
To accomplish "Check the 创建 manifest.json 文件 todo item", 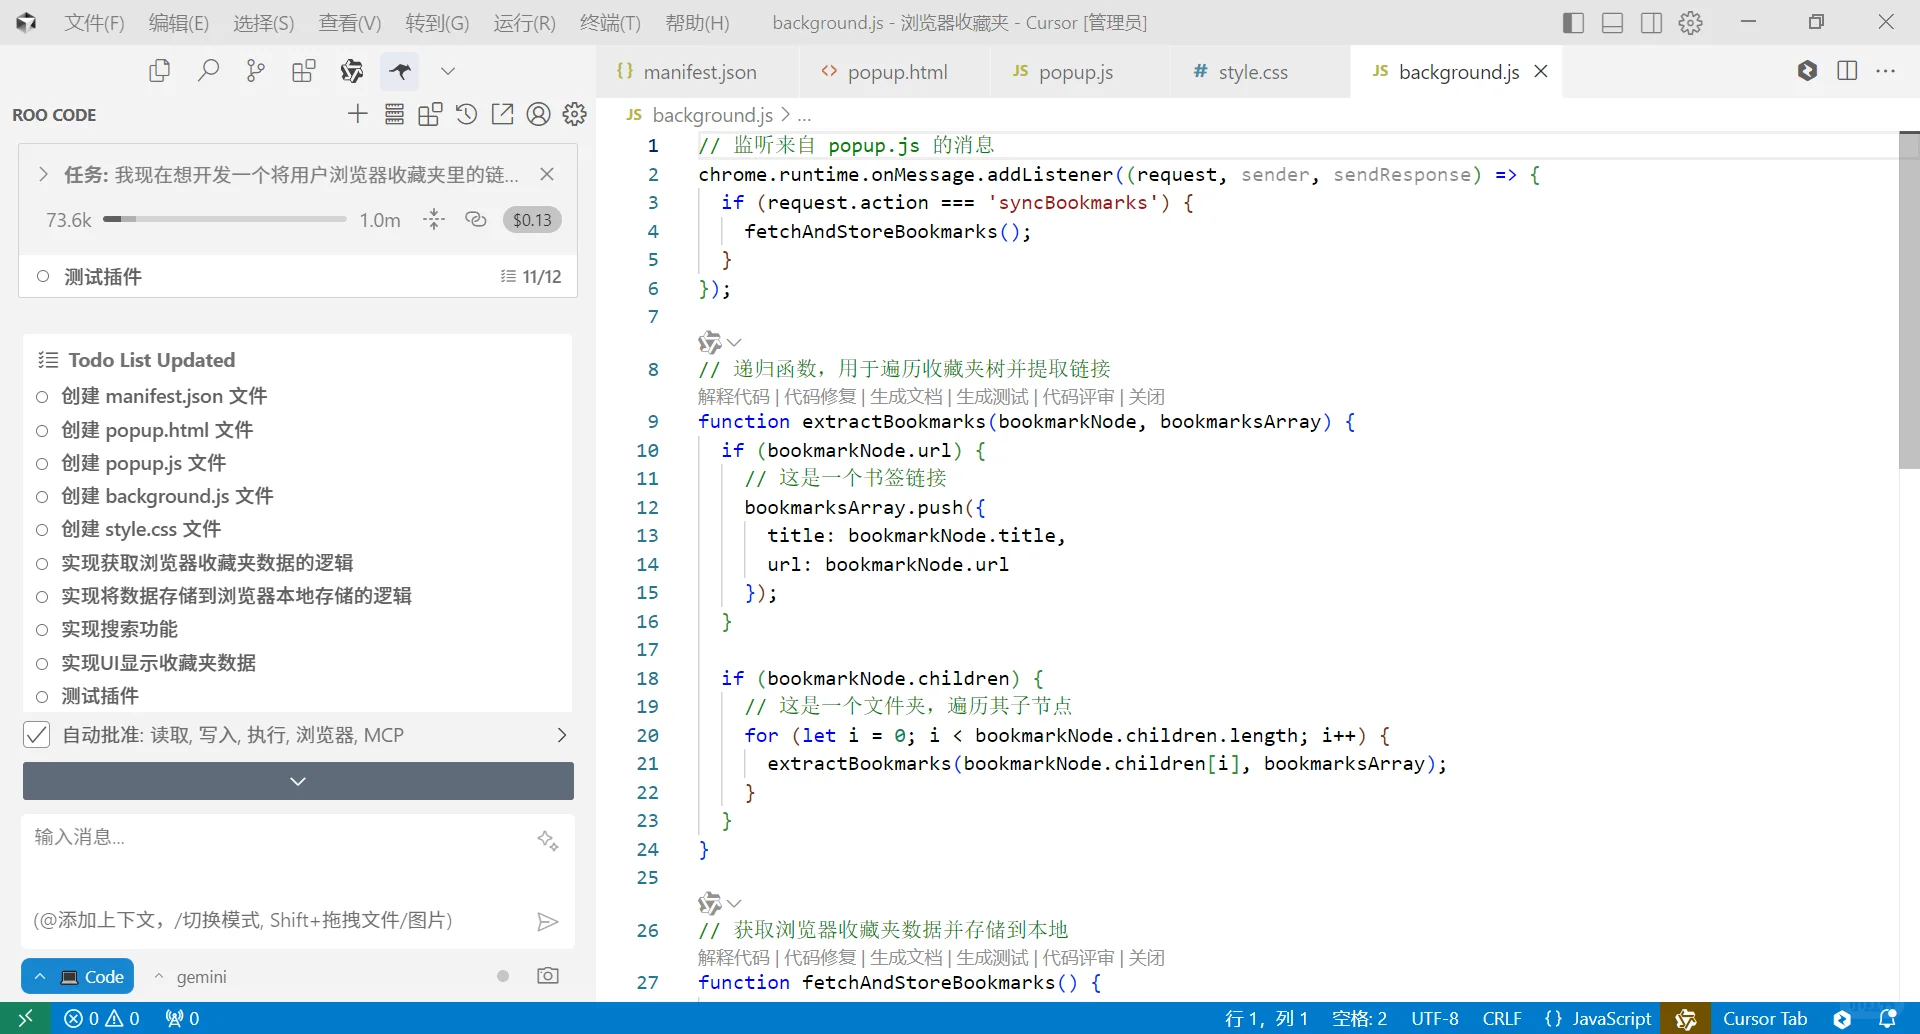I will click(x=42, y=397).
